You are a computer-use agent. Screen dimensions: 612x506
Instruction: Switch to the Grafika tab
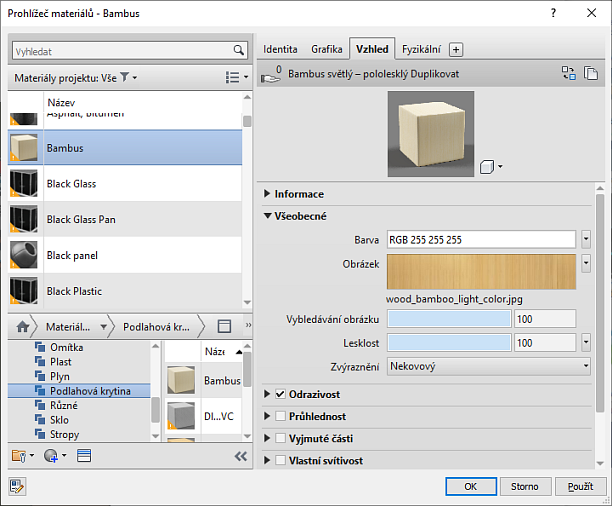[x=327, y=48]
